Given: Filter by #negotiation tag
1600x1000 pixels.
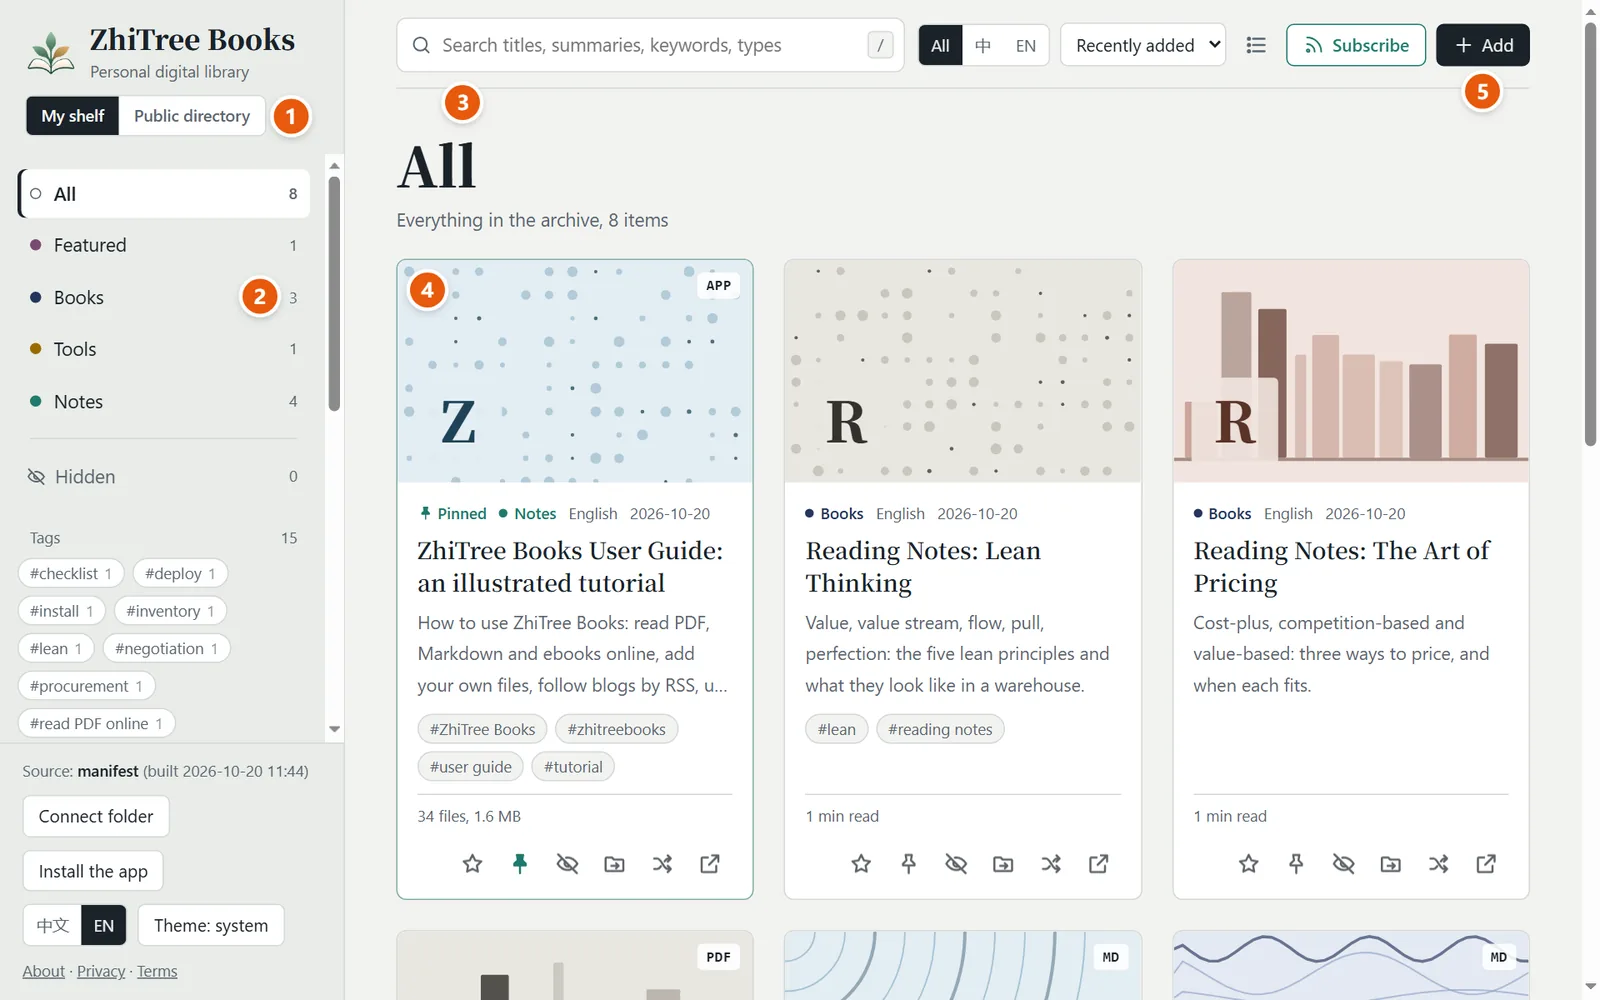Looking at the screenshot, I should point(166,648).
